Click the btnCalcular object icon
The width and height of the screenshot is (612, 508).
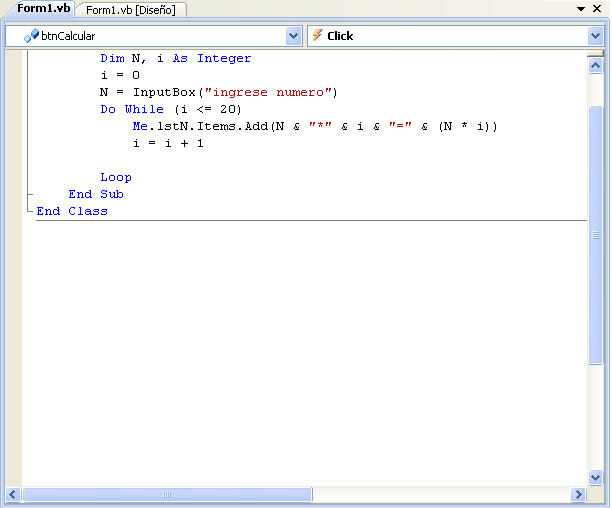point(31,36)
